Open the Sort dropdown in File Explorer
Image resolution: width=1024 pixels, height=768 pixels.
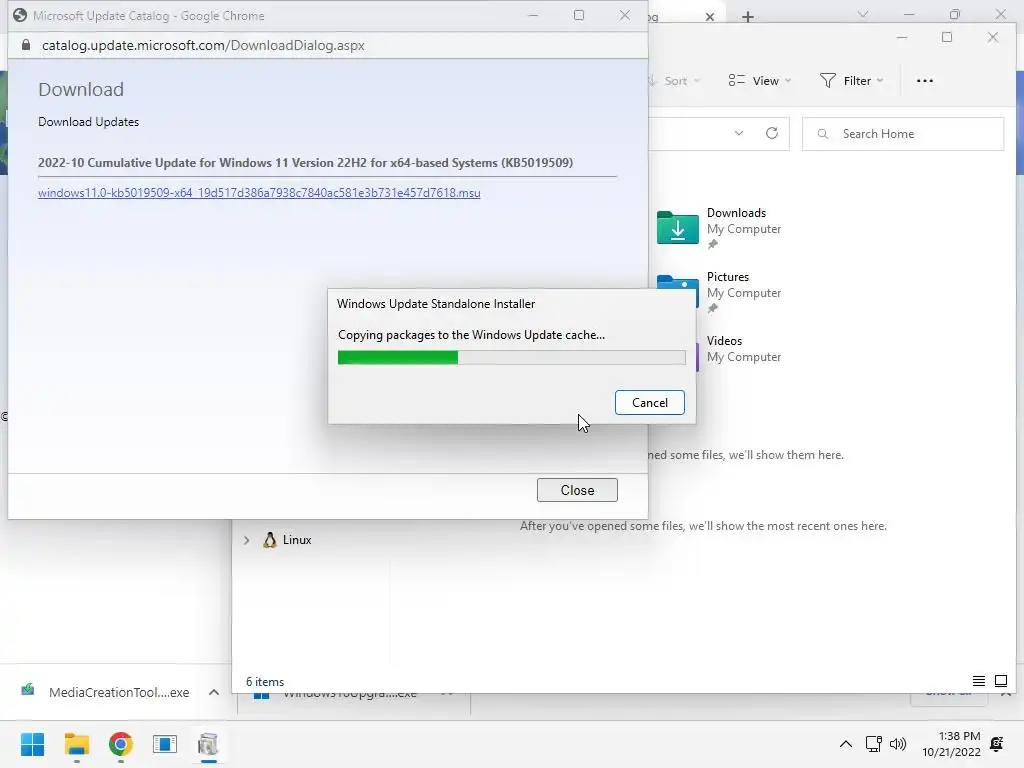click(x=675, y=80)
